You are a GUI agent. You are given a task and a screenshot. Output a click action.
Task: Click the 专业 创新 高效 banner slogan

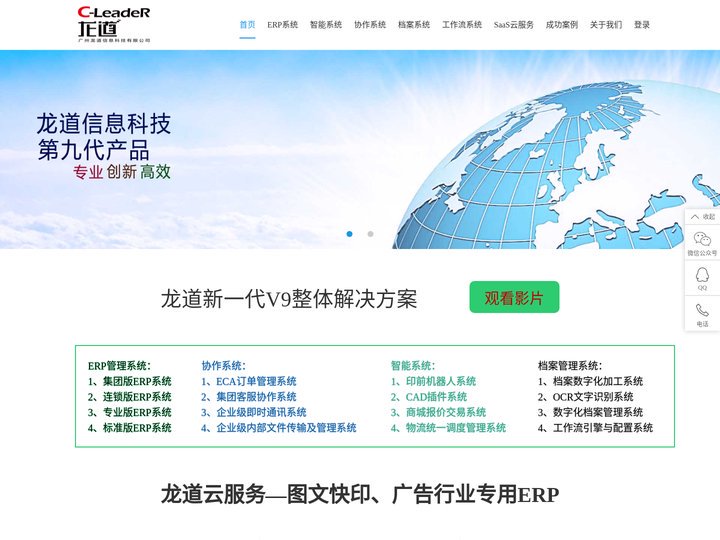point(122,172)
